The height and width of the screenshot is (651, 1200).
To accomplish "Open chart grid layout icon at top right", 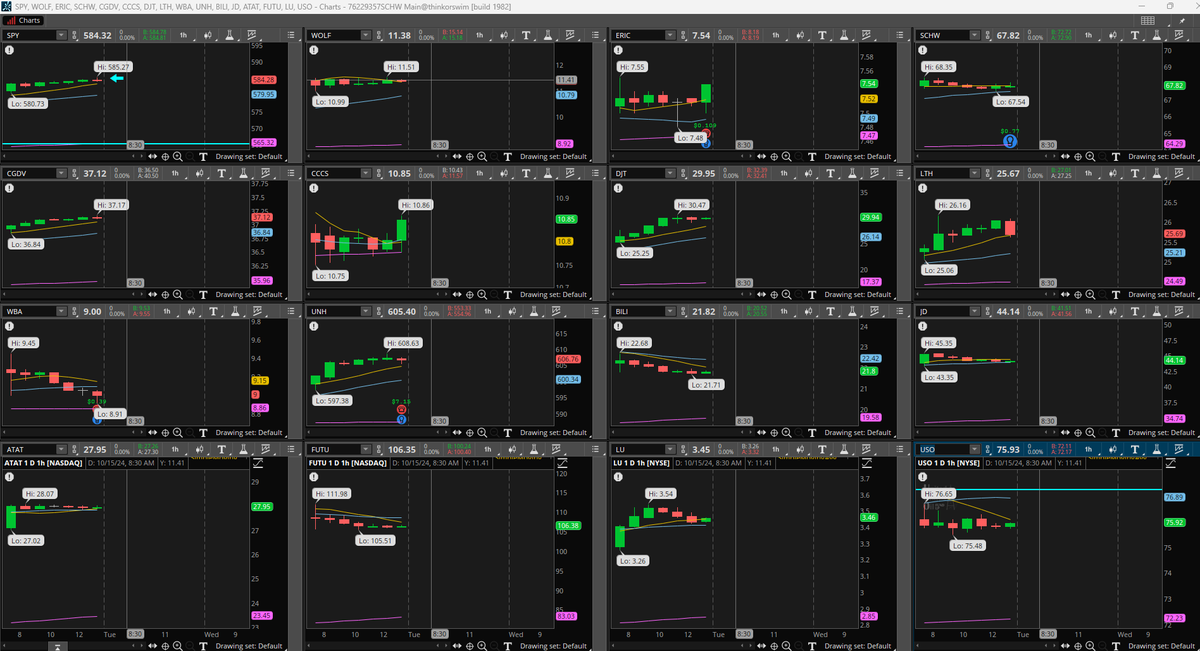I will click(1148, 20).
